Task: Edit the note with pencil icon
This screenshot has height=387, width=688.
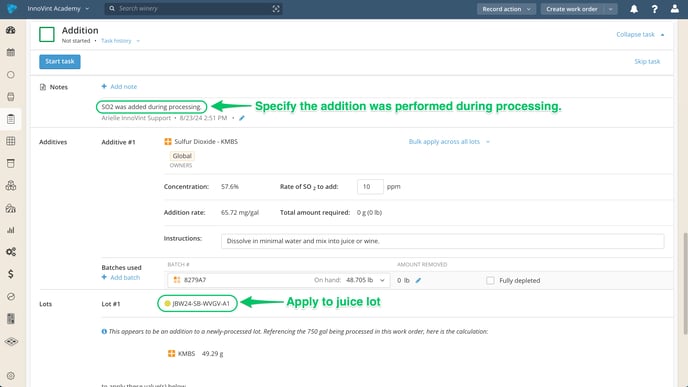Action: (242, 118)
